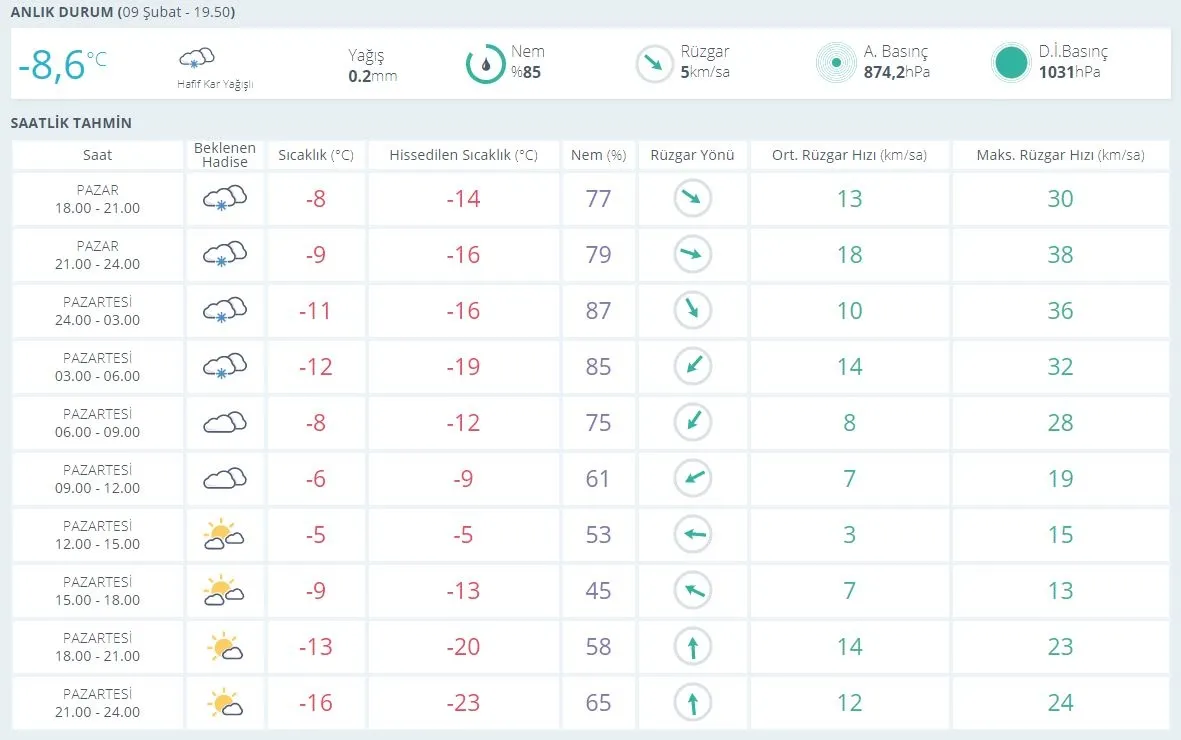This screenshot has width=1181, height=740.
Task: Click the SAATLİK TAHMİN section heading
Action: coord(71,123)
